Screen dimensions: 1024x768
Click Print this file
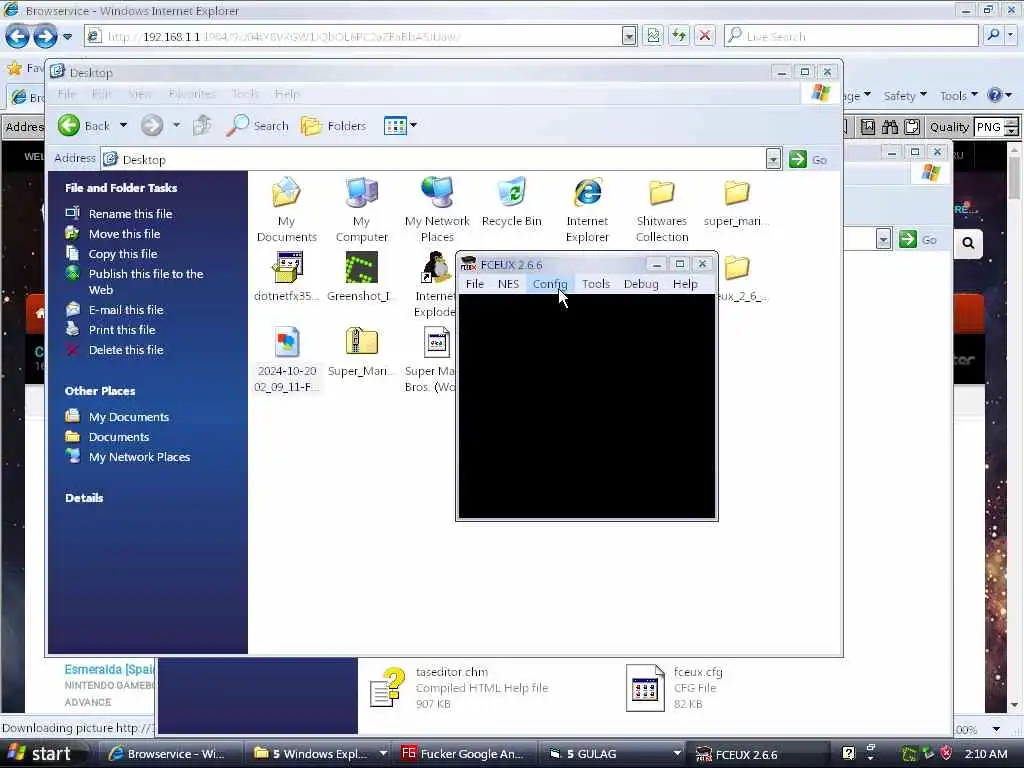pos(121,330)
